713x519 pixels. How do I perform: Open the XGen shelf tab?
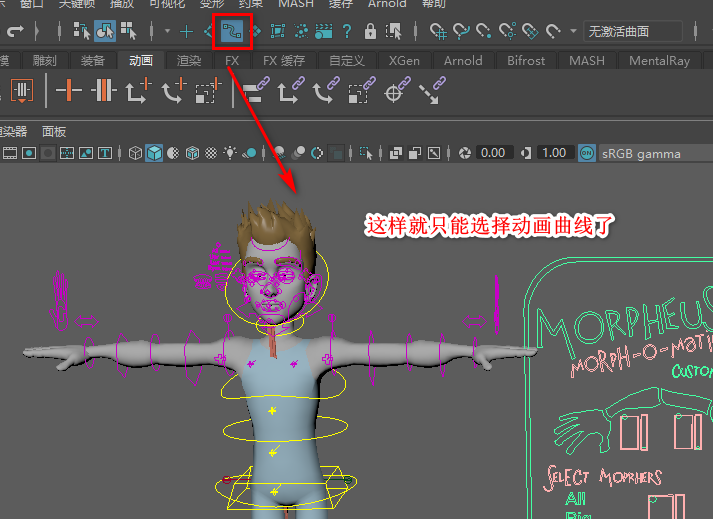click(x=404, y=60)
